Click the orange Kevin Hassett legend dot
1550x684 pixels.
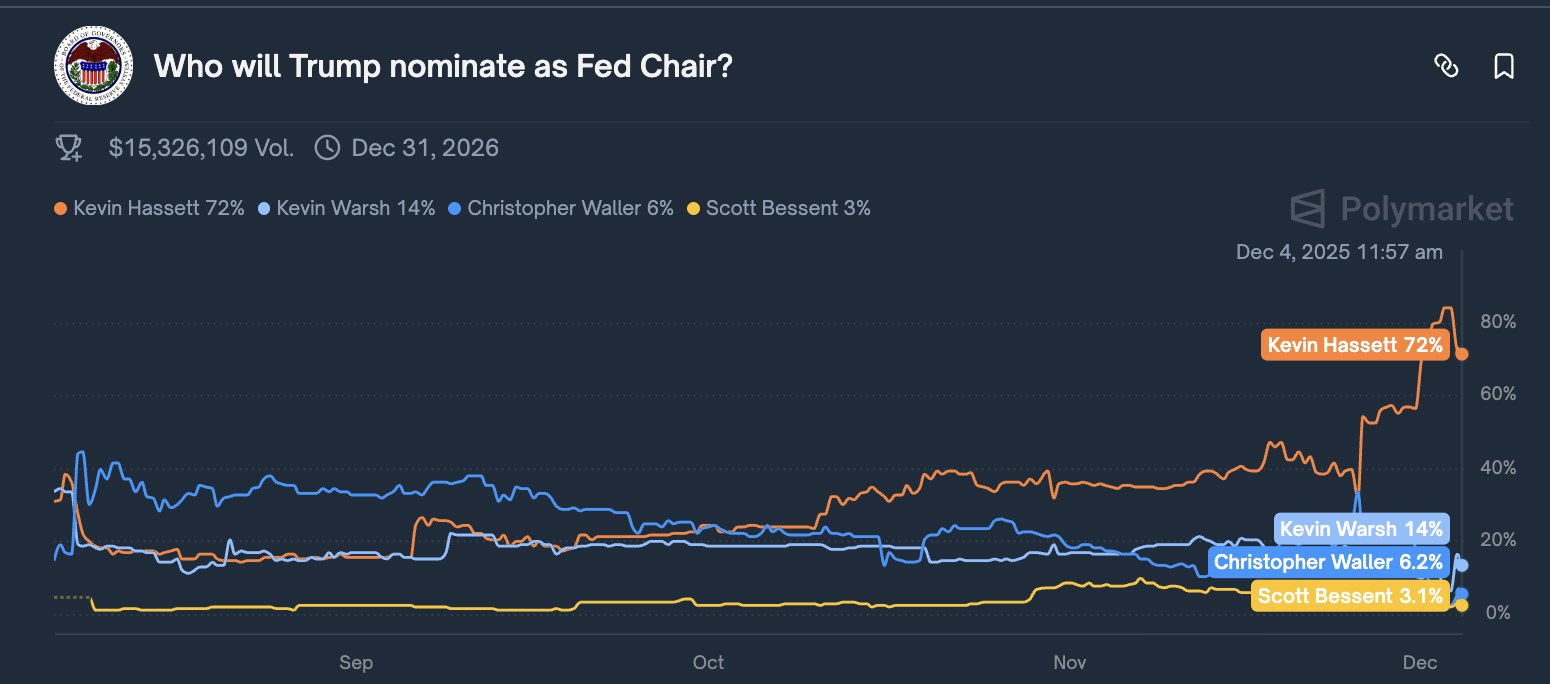click(x=60, y=209)
